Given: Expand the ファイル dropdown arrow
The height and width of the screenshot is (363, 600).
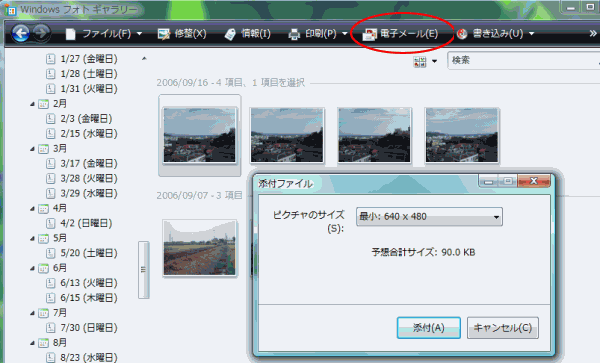Looking at the screenshot, I should [x=139, y=34].
